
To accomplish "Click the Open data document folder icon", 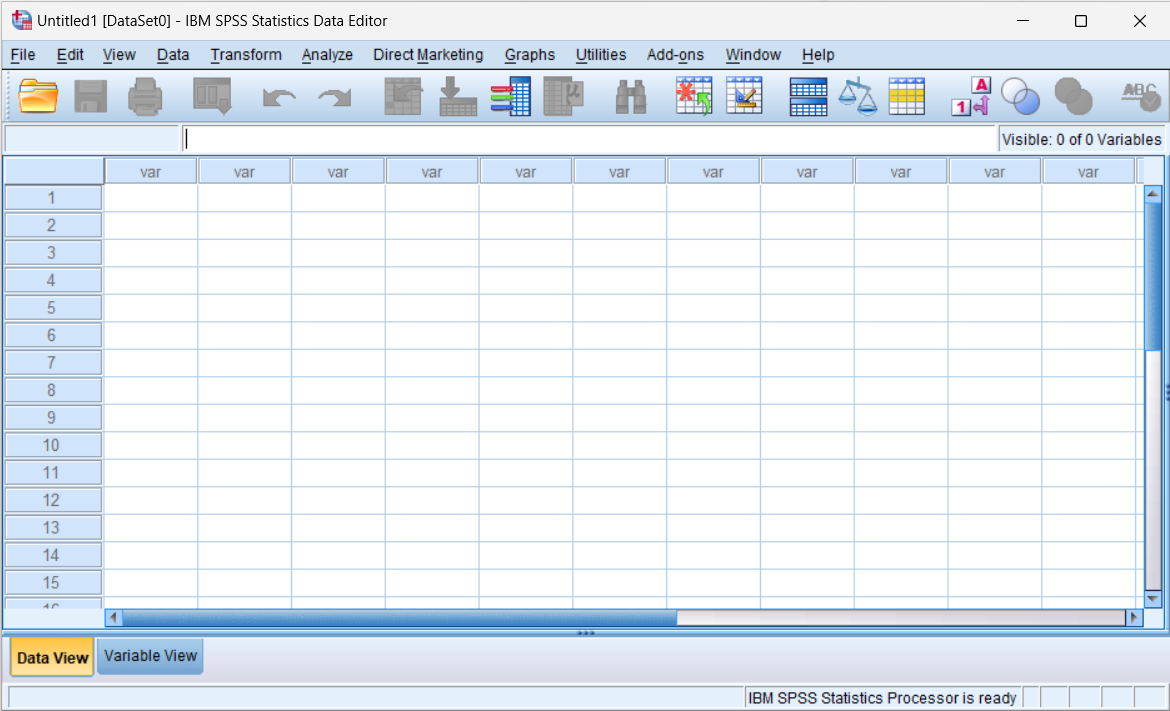I will pos(39,96).
